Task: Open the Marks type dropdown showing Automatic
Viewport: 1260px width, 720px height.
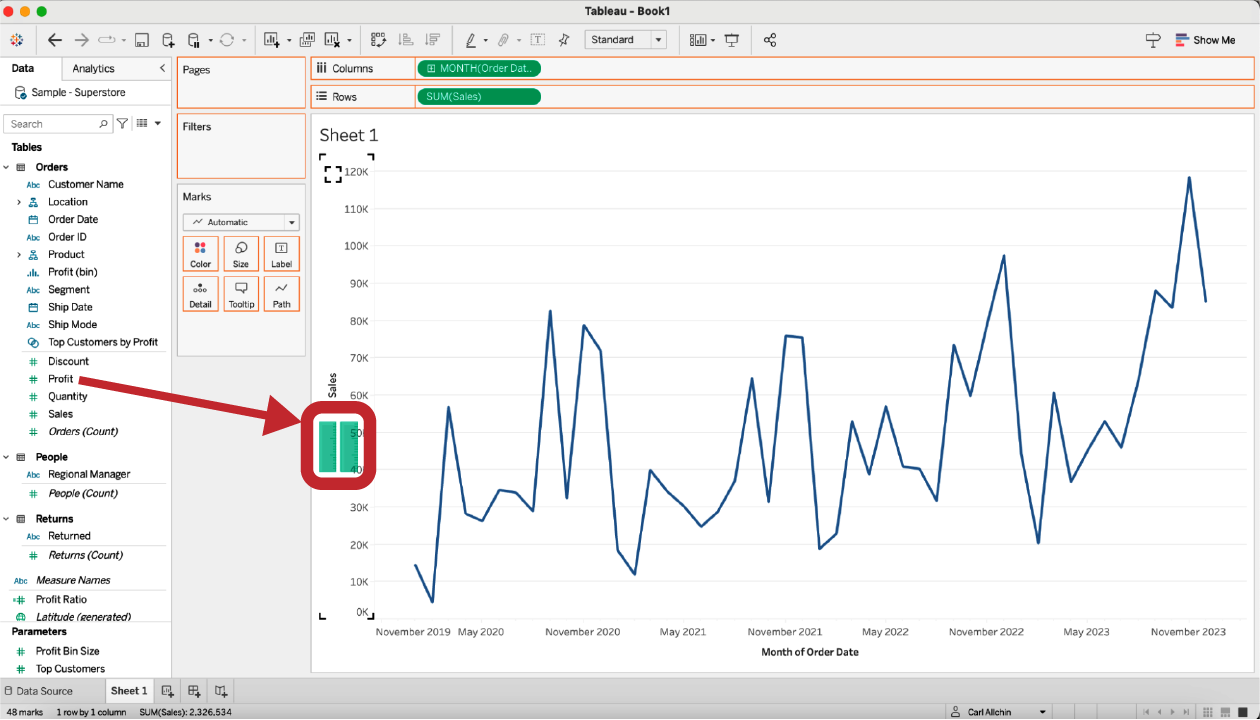Action: [x=241, y=222]
